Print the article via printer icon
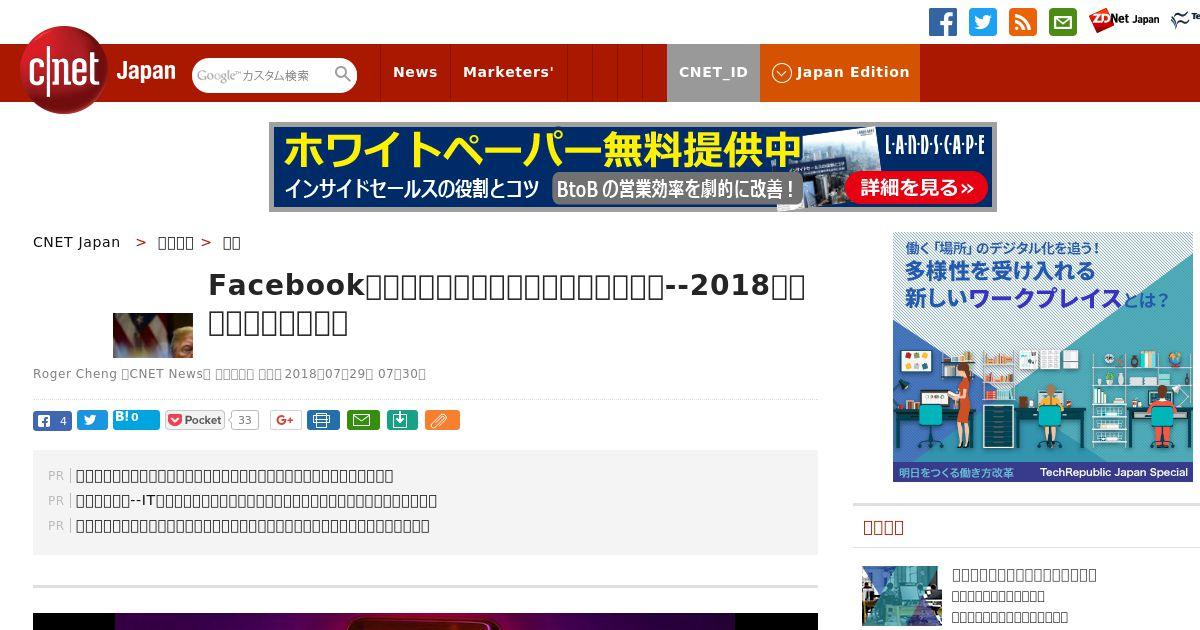This screenshot has width=1200, height=630. point(322,420)
